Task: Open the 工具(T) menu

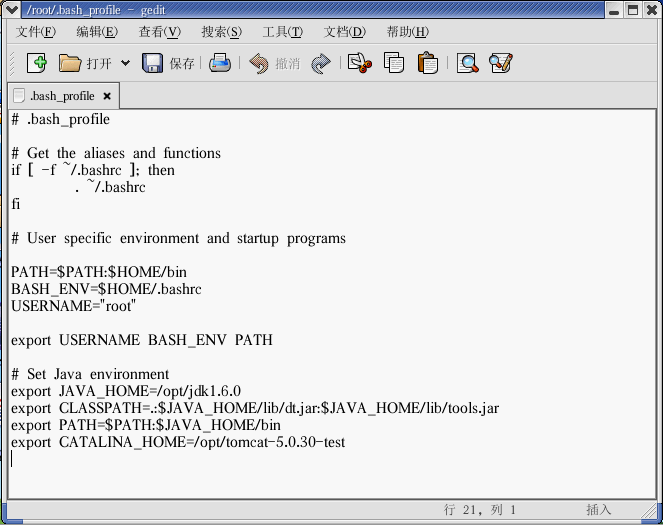Action: (x=282, y=32)
